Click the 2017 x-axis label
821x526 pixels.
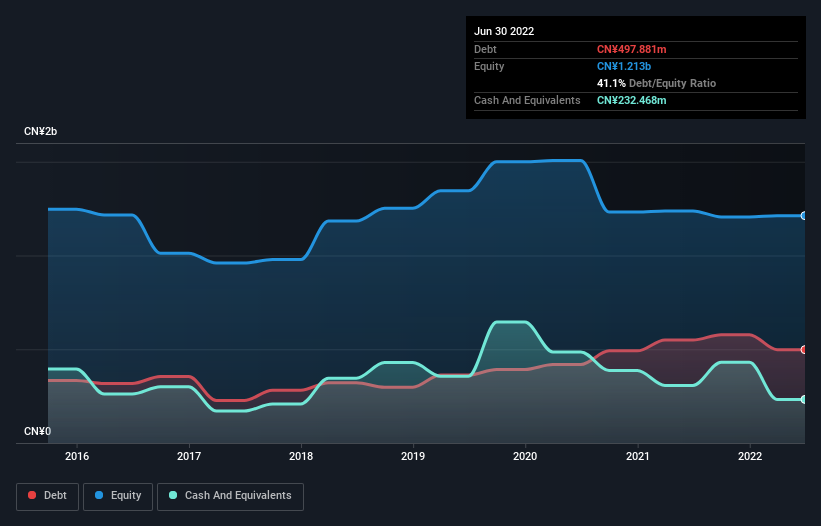click(x=189, y=456)
